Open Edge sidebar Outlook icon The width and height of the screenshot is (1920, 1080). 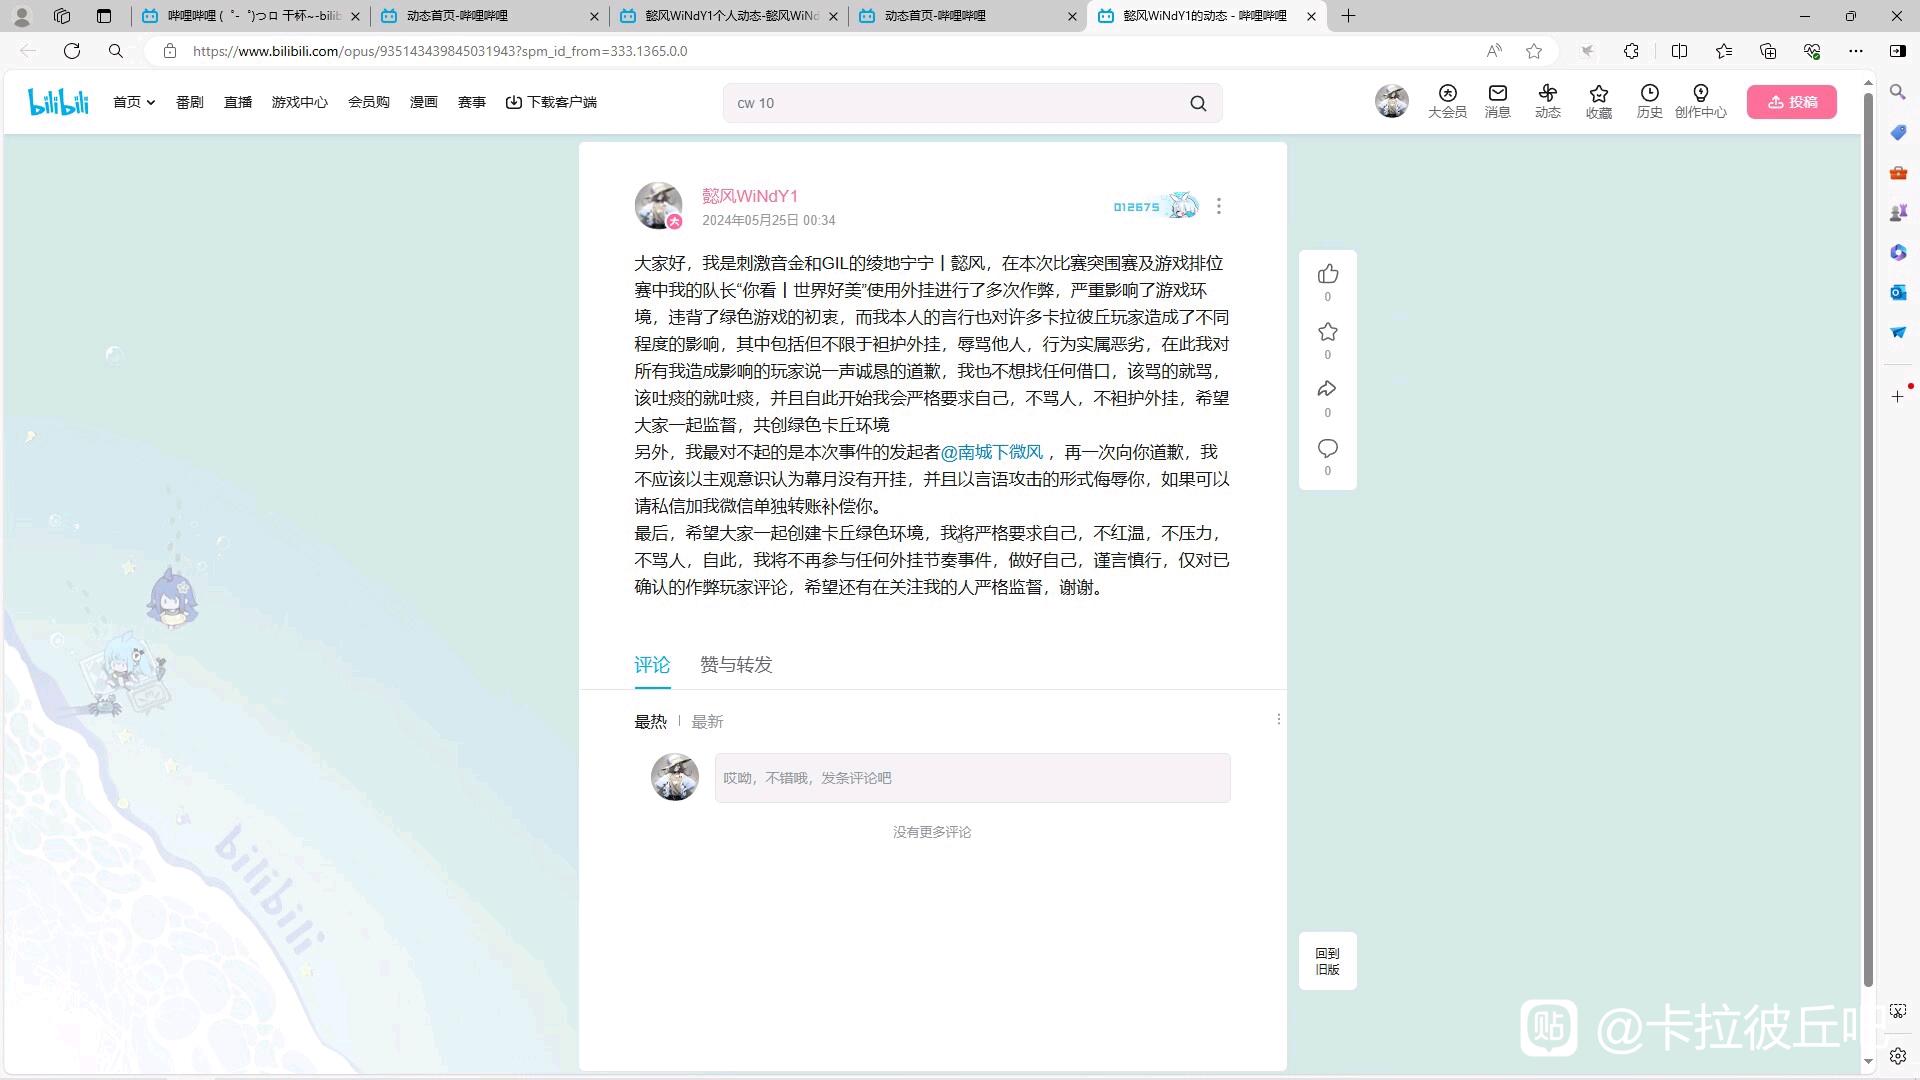[x=1897, y=292]
